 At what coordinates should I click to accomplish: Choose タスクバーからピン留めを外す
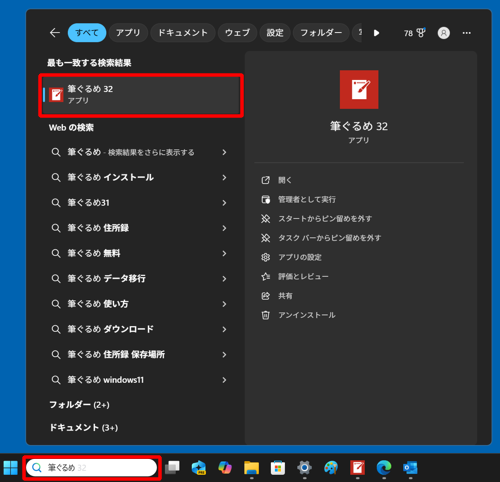tap(330, 238)
